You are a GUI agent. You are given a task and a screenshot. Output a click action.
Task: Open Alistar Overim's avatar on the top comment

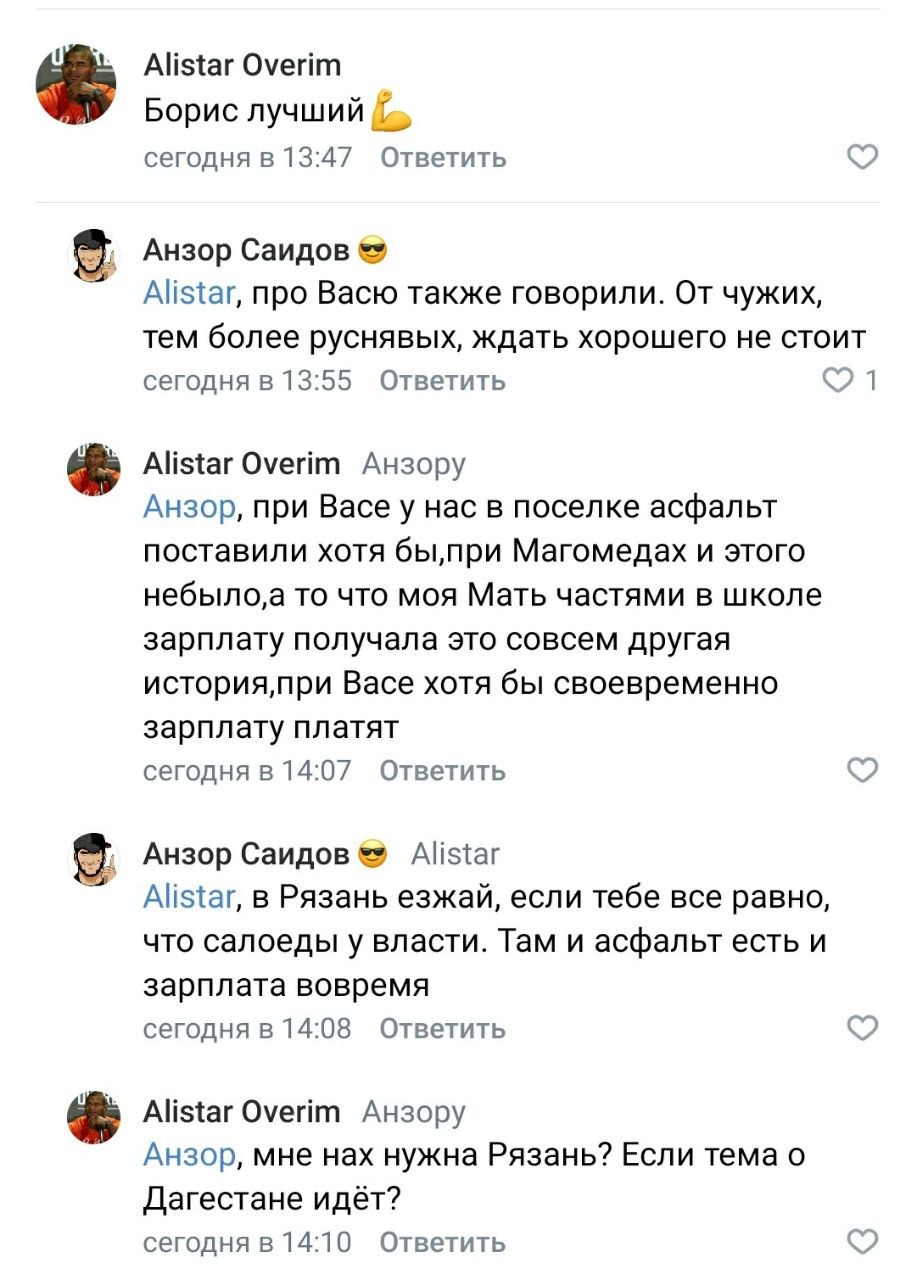tap(77, 85)
